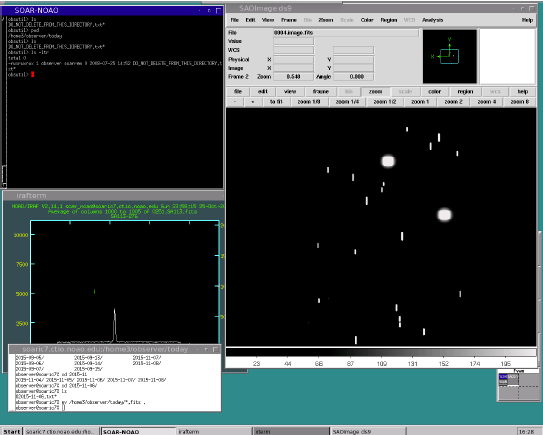Image resolution: width=543 pixels, height=435 pixels.
Task: Click the ds9 panner compass thumbnail
Action: pyautogui.click(x=449, y=56)
